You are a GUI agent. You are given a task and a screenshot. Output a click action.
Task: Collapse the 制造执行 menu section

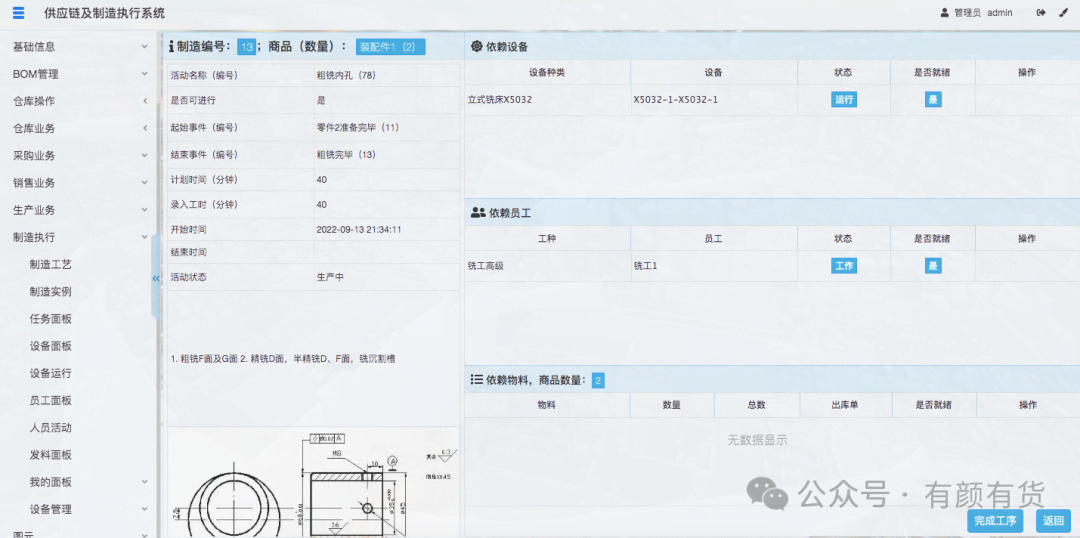[x=78, y=237]
